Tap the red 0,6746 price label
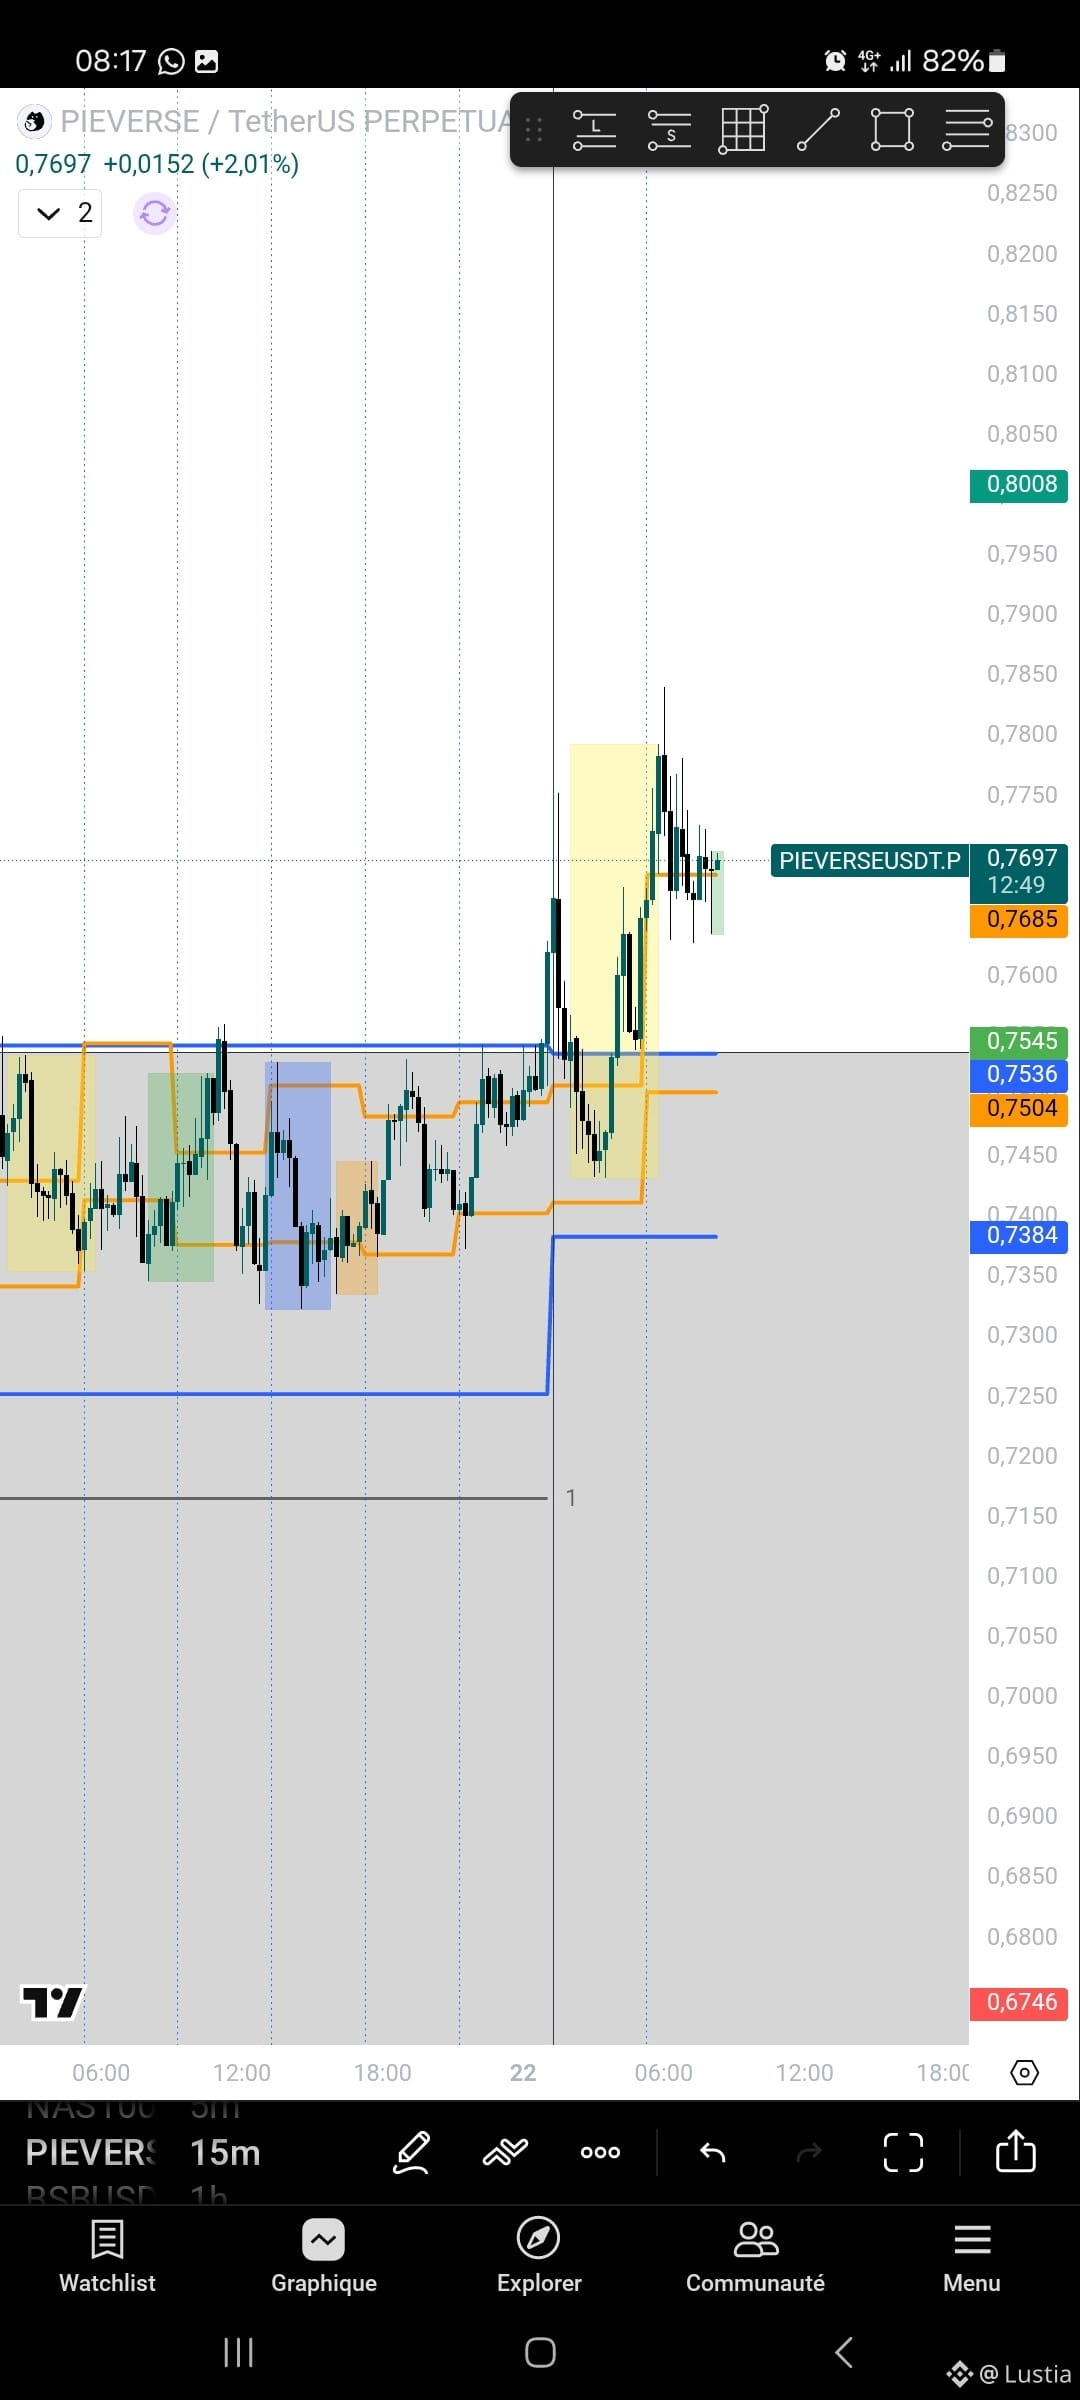This screenshot has height=2400, width=1080. 1019,2003
